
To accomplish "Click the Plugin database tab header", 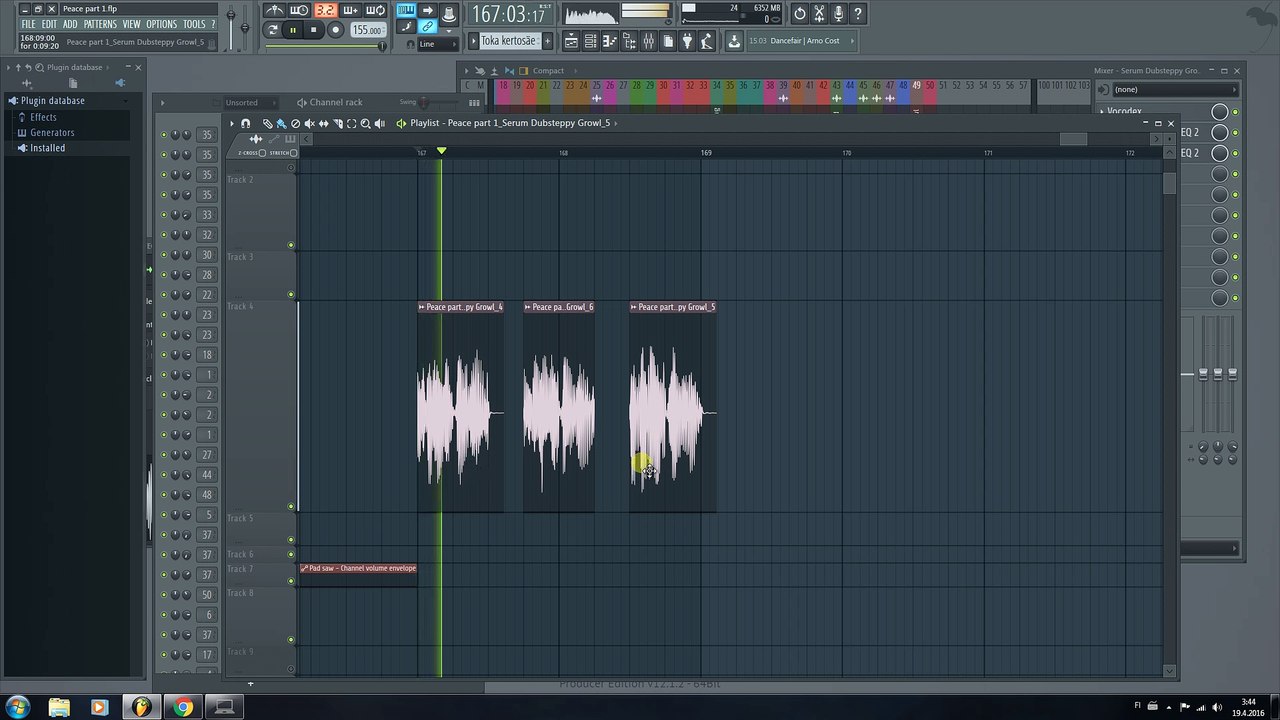I will (x=75, y=67).
